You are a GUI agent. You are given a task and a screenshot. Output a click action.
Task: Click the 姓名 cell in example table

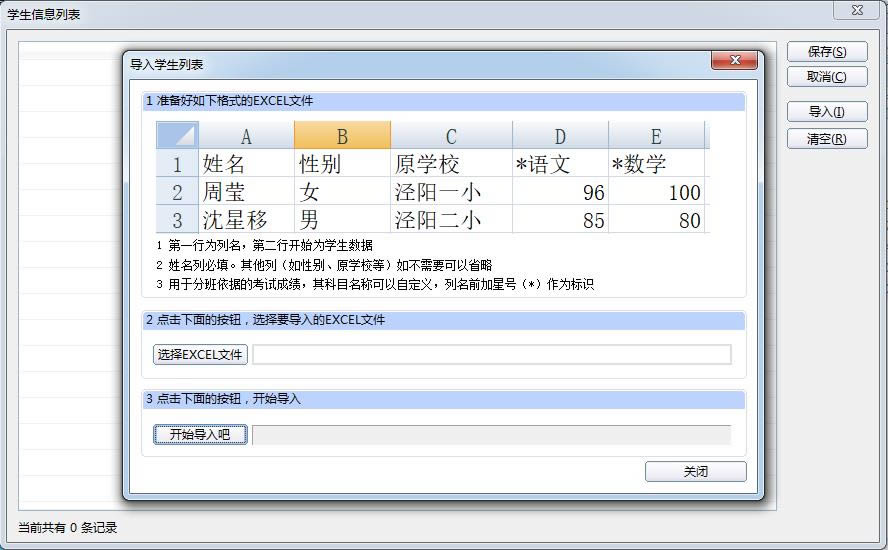click(246, 164)
